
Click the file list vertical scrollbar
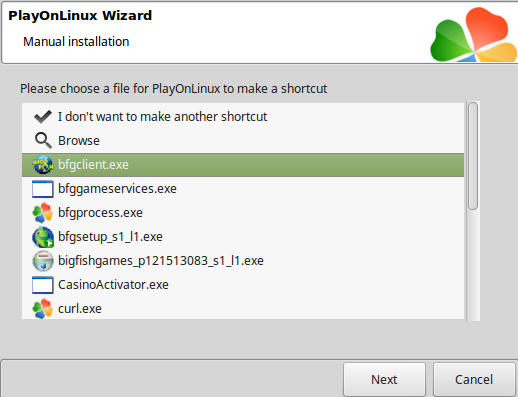[x=473, y=211]
